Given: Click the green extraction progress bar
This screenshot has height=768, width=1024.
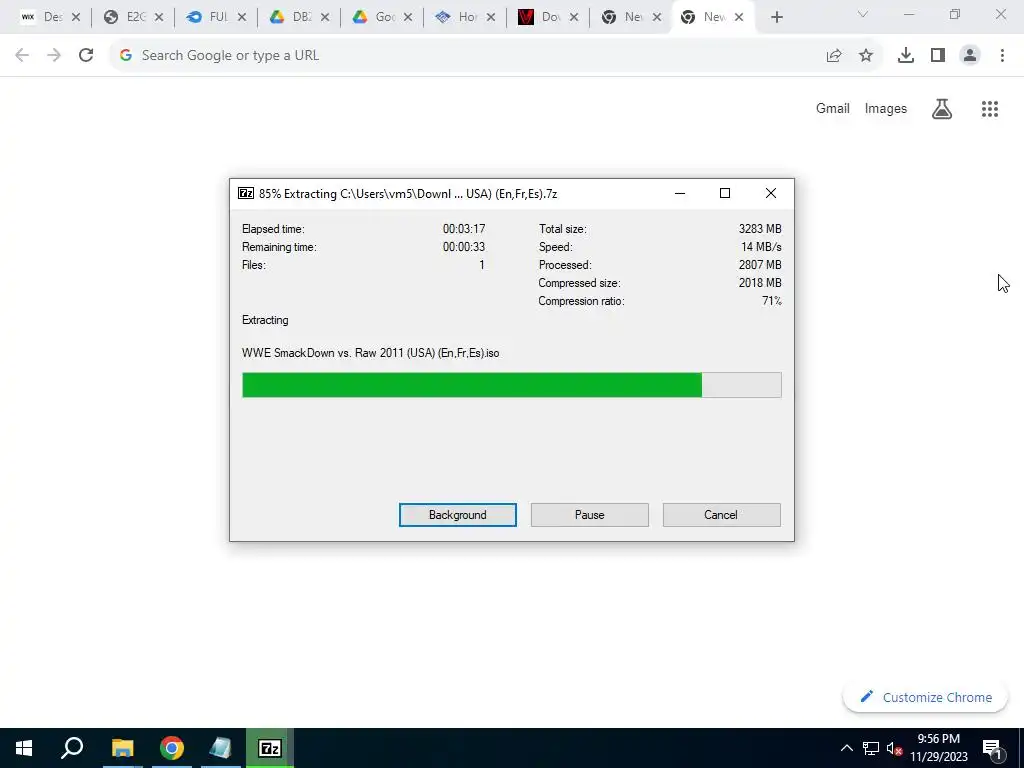Looking at the screenshot, I should point(511,385).
